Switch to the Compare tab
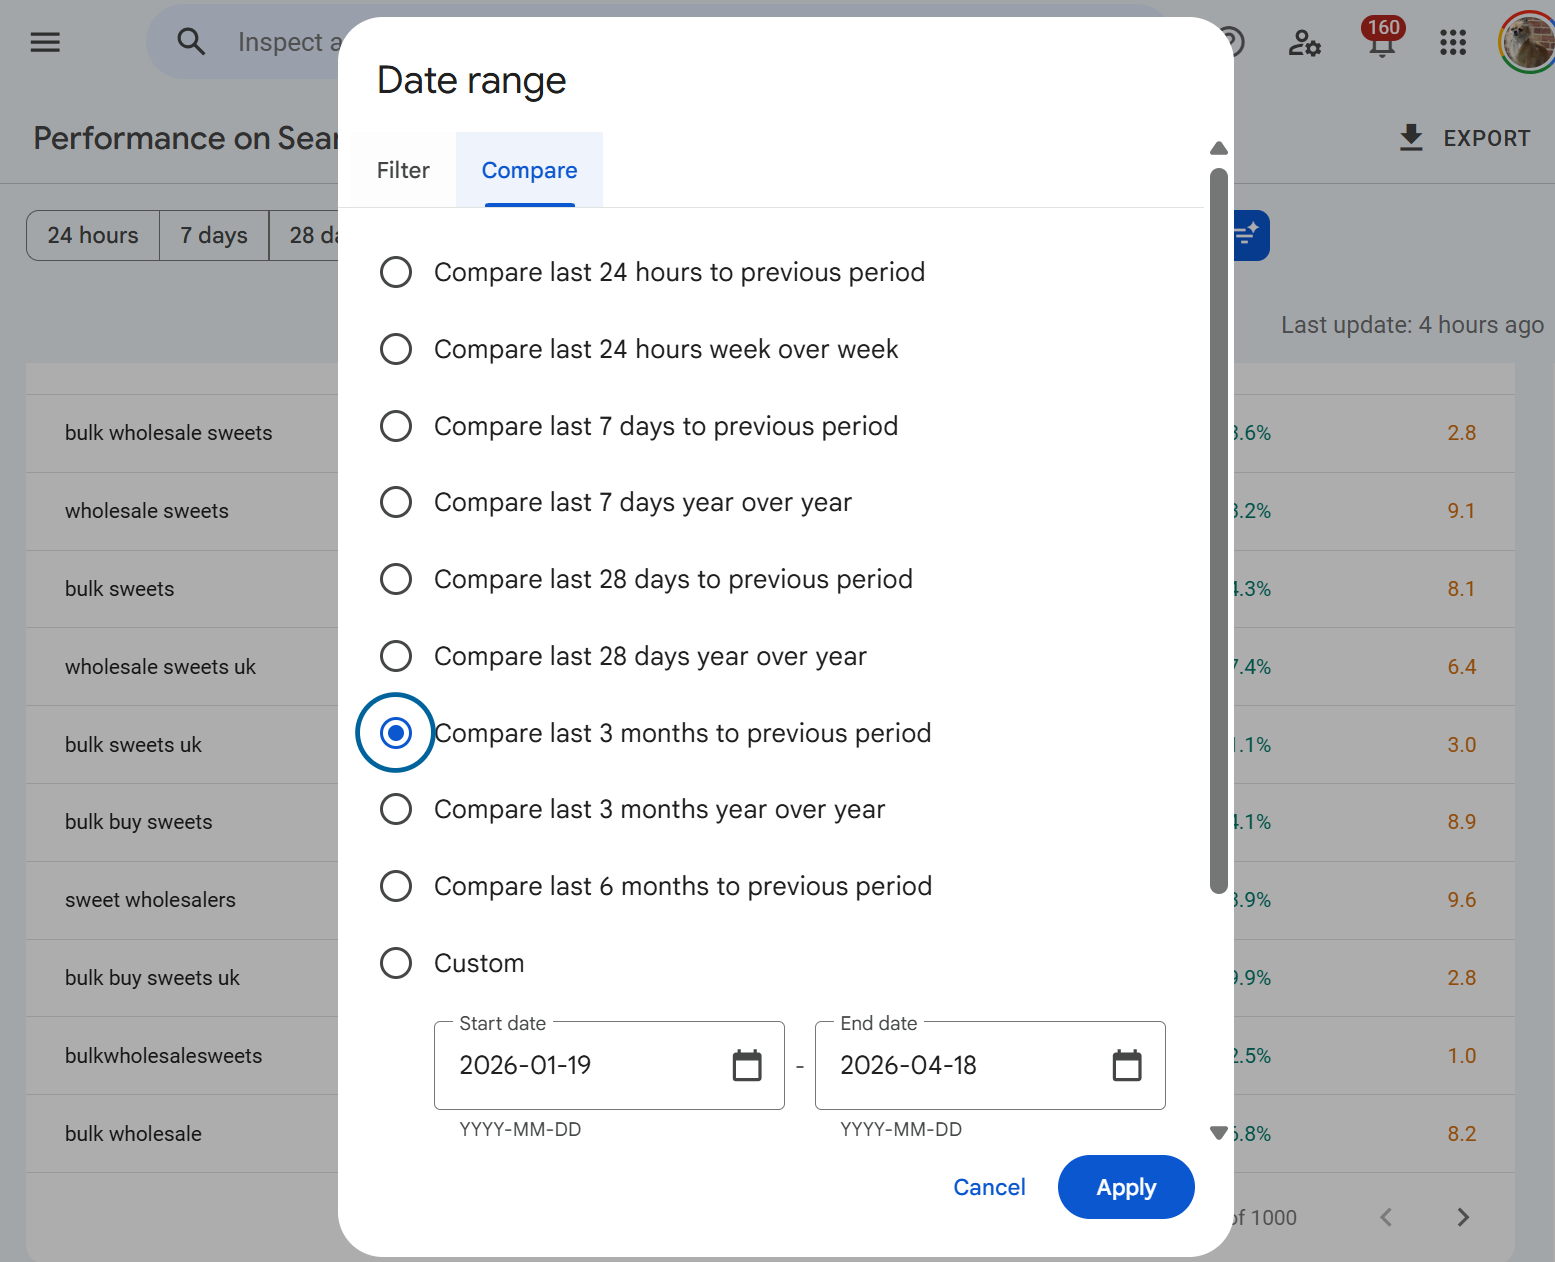The width and height of the screenshot is (1555, 1262). (x=529, y=170)
